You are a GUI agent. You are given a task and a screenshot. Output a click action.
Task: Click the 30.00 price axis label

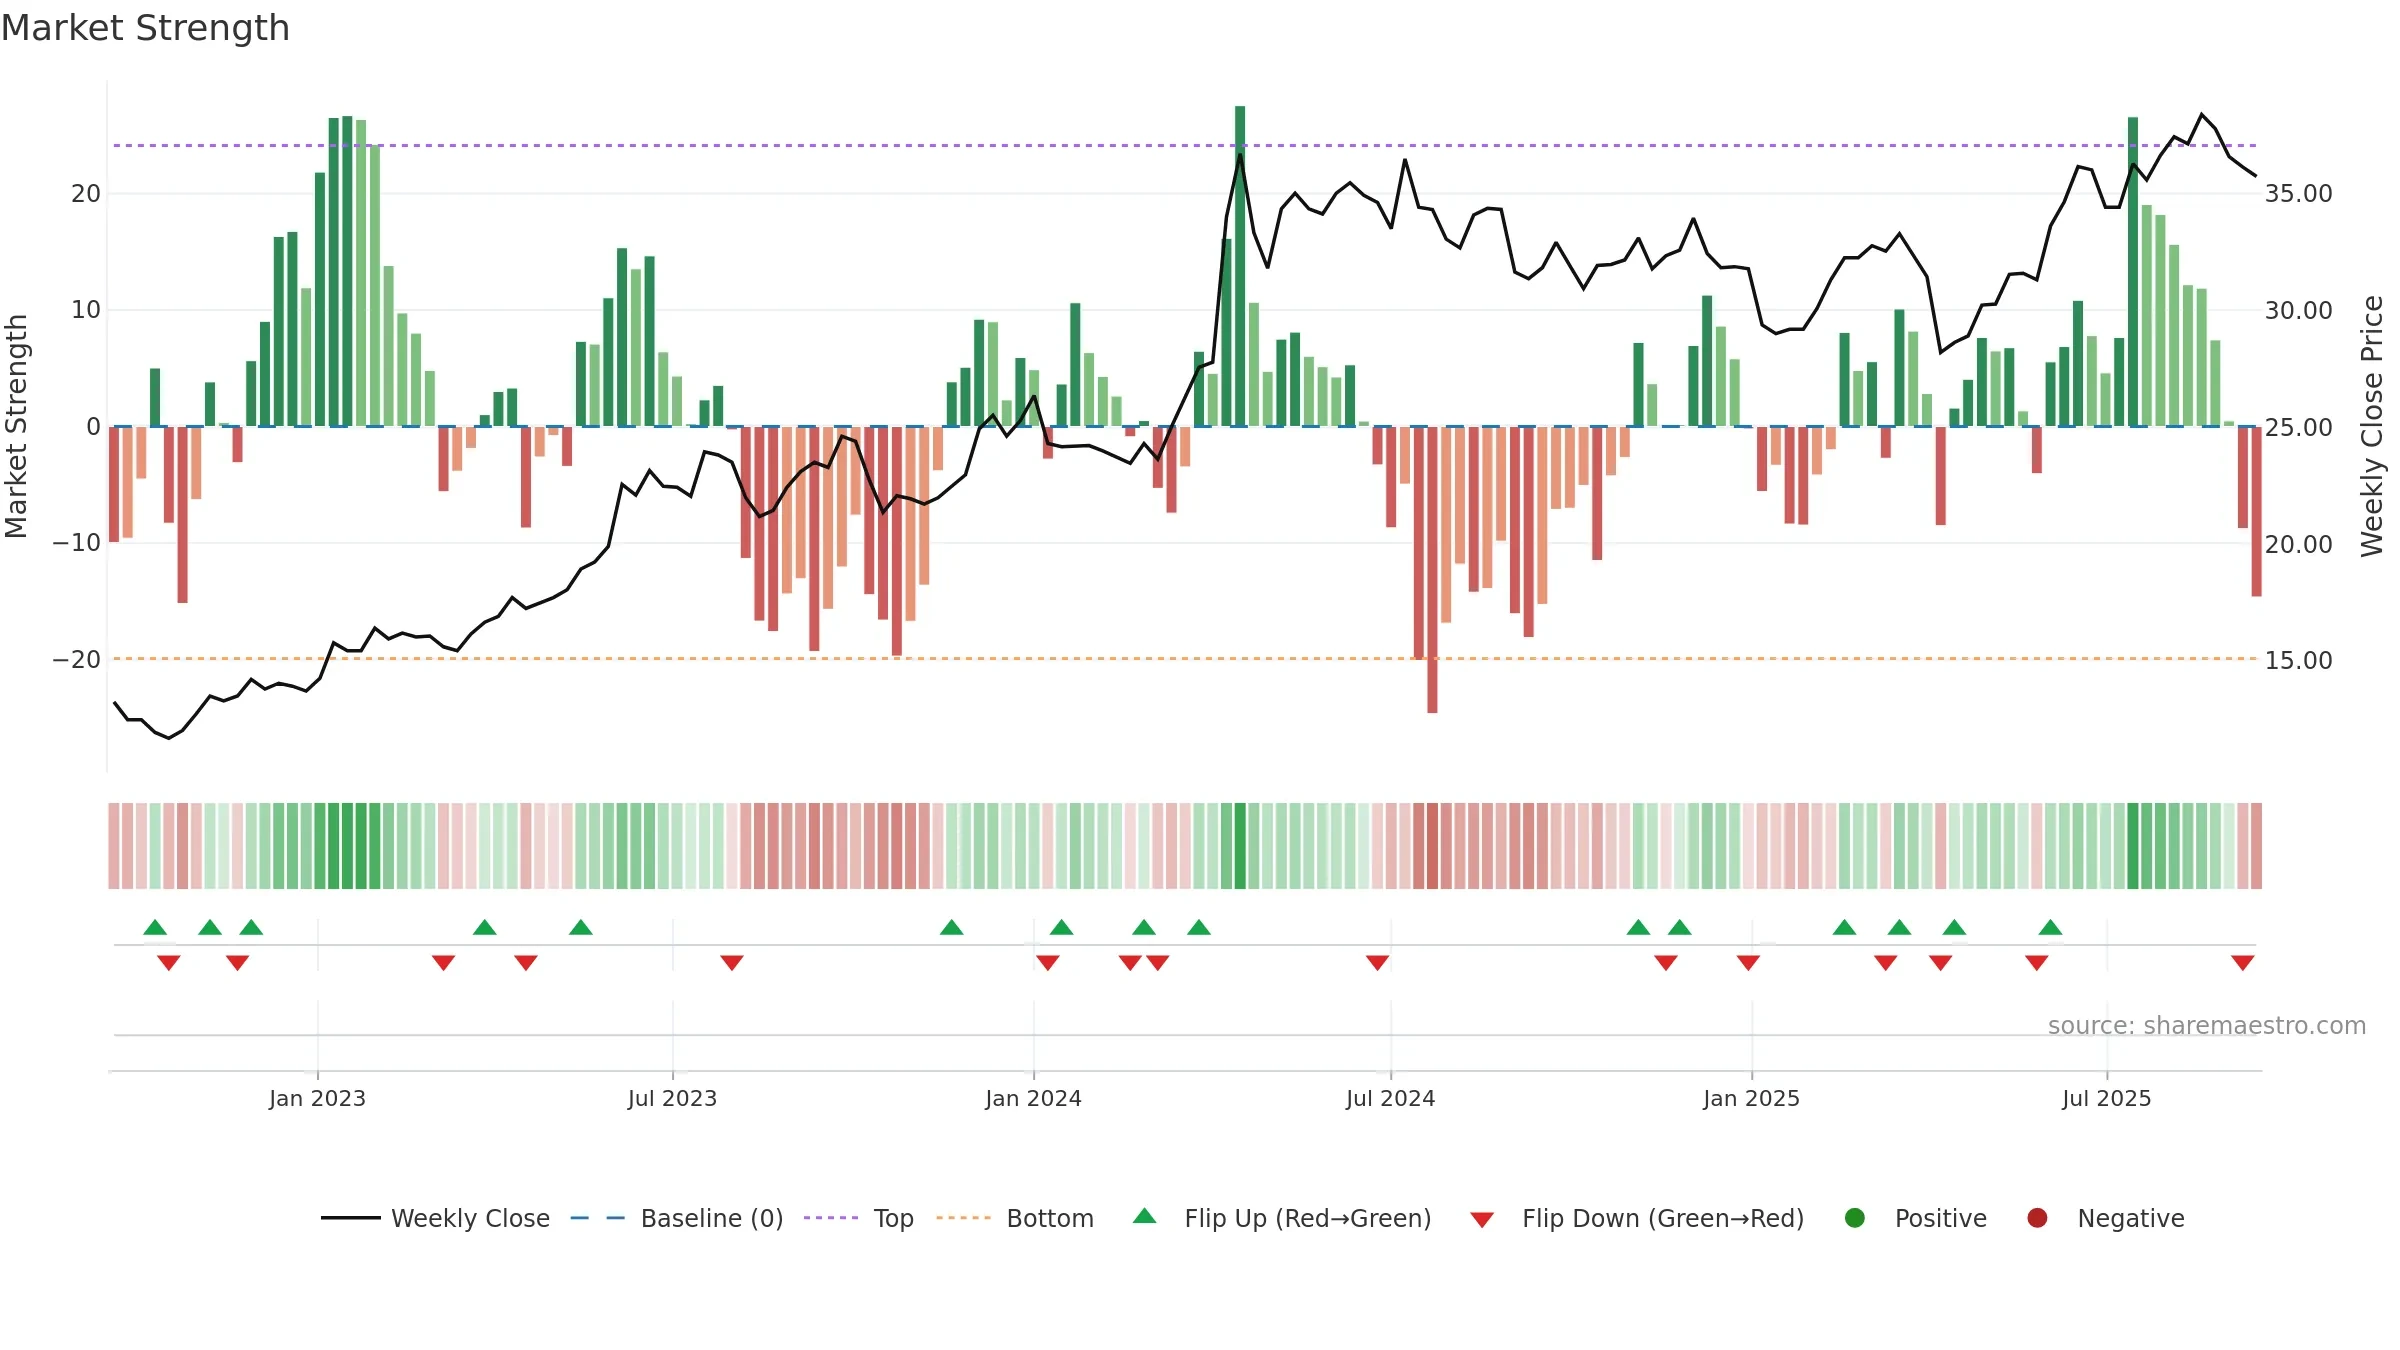tap(2298, 311)
